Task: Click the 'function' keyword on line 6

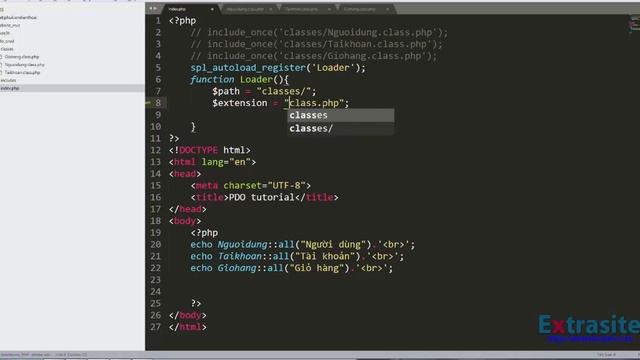Action: pyautogui.click(x=212, y=80)
